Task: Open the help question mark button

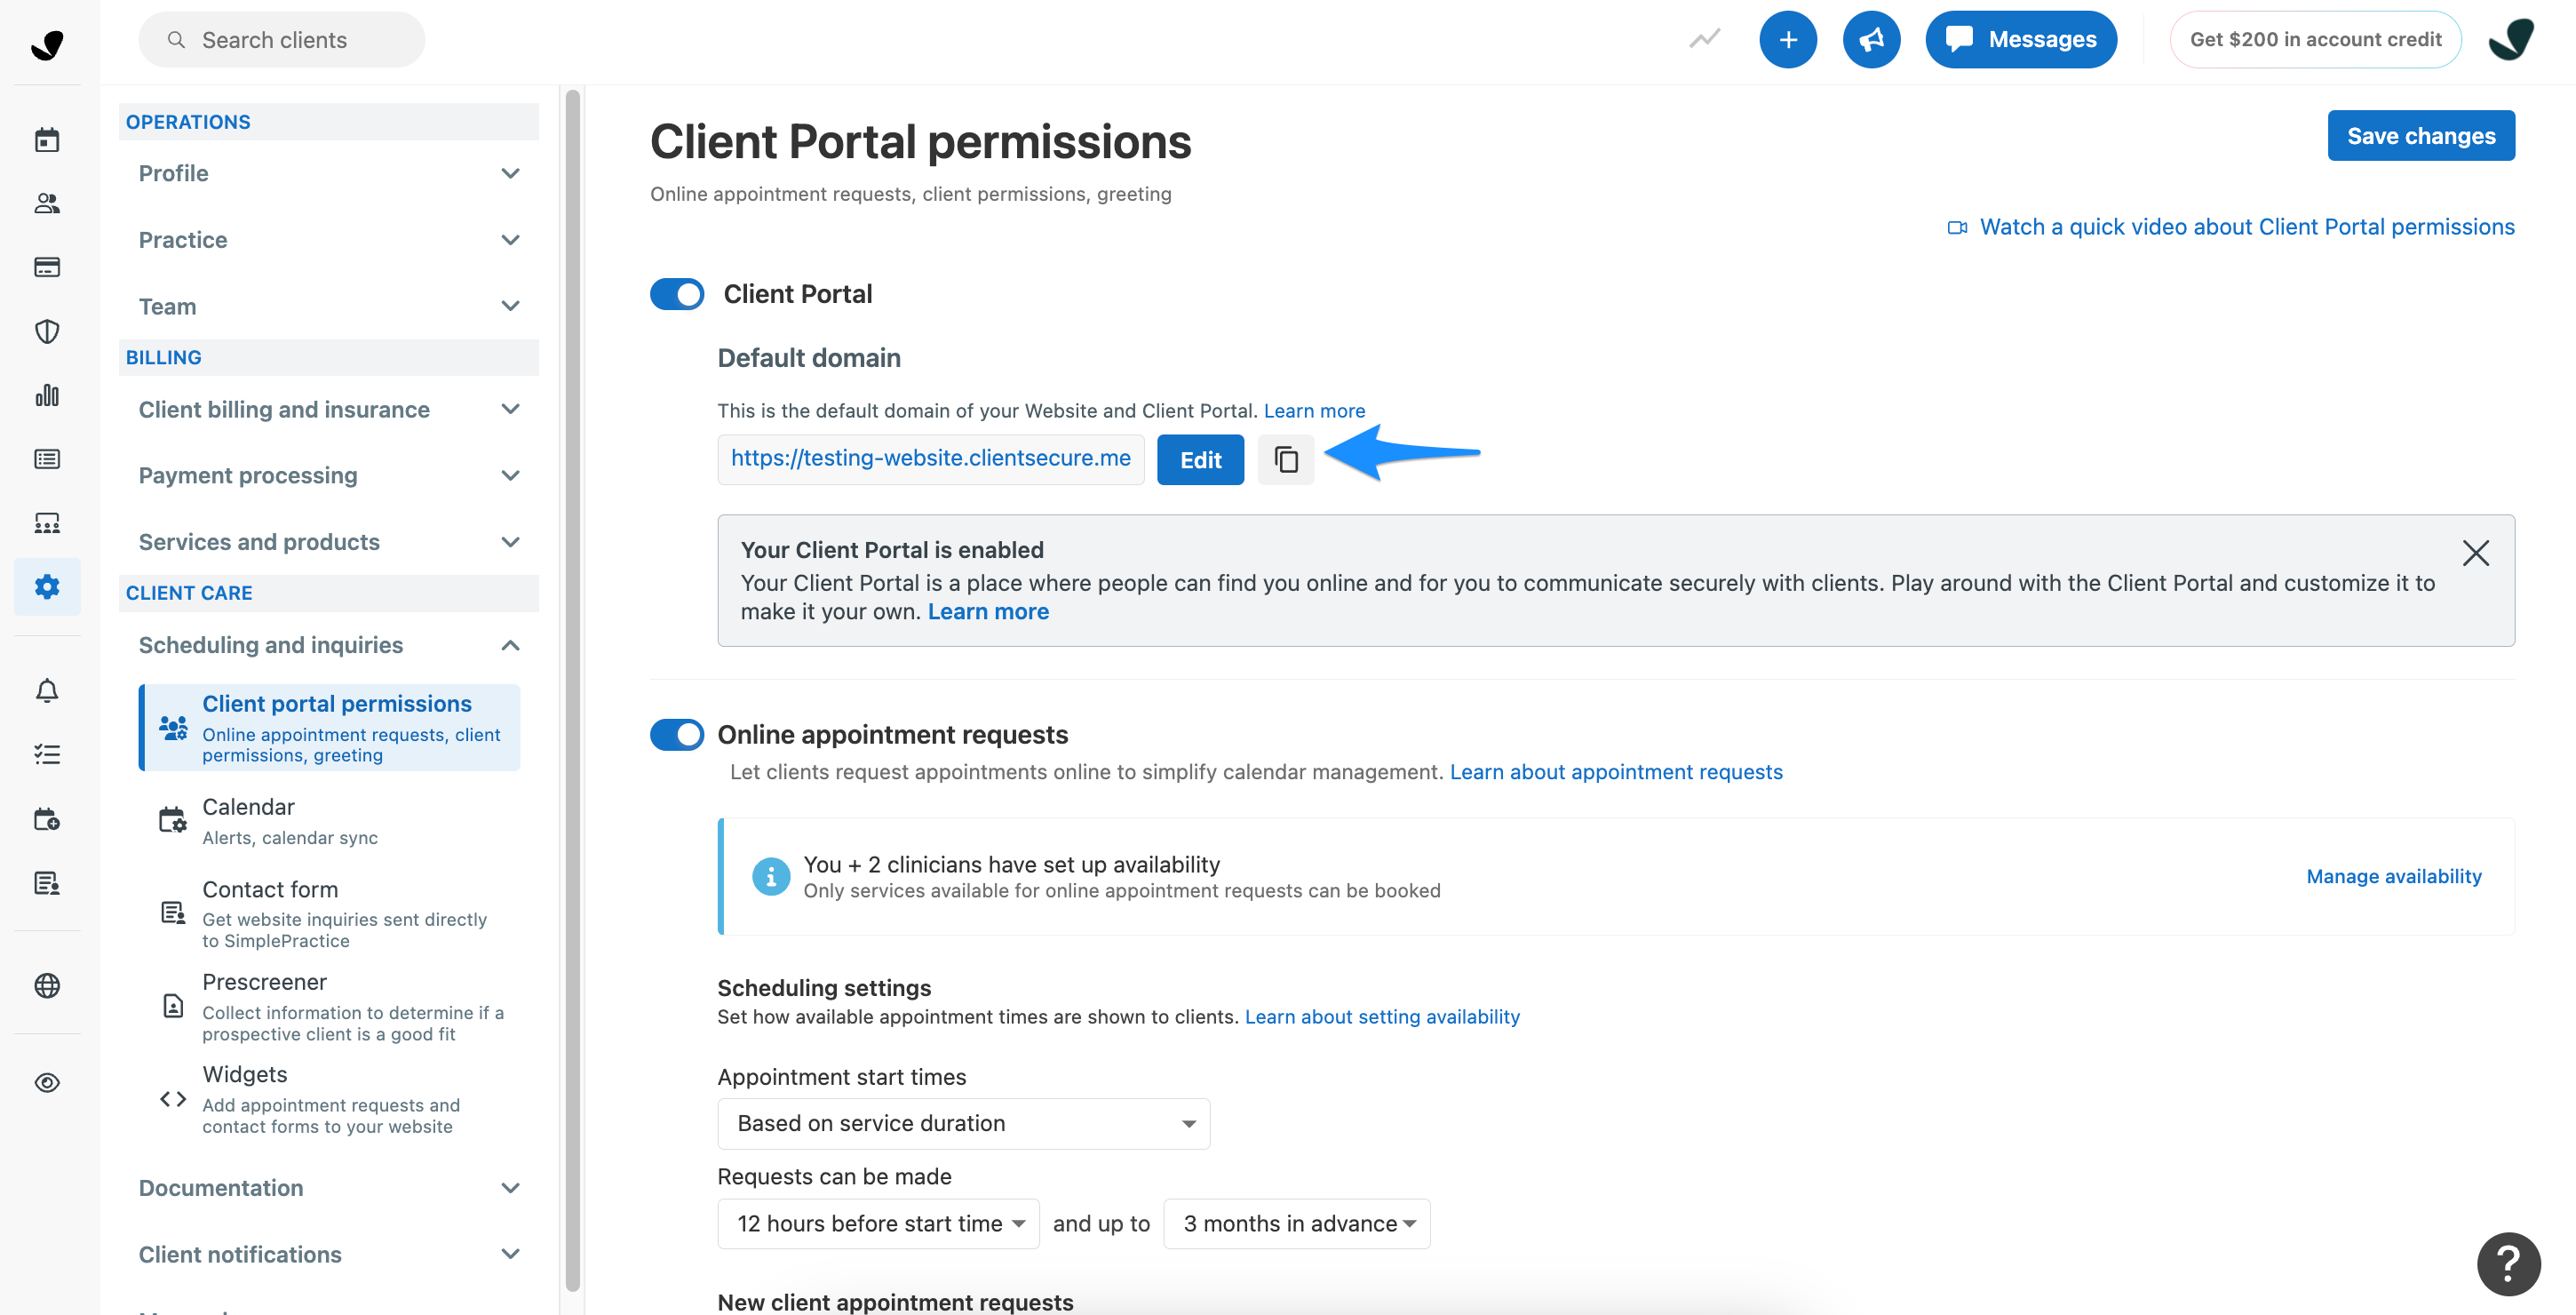Action: pyautogui.click(x=2508, y=1264)
